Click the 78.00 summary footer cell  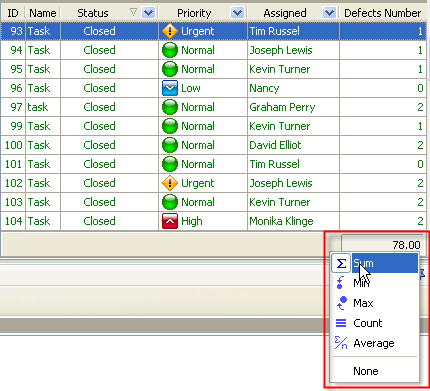tap(383, 245)
